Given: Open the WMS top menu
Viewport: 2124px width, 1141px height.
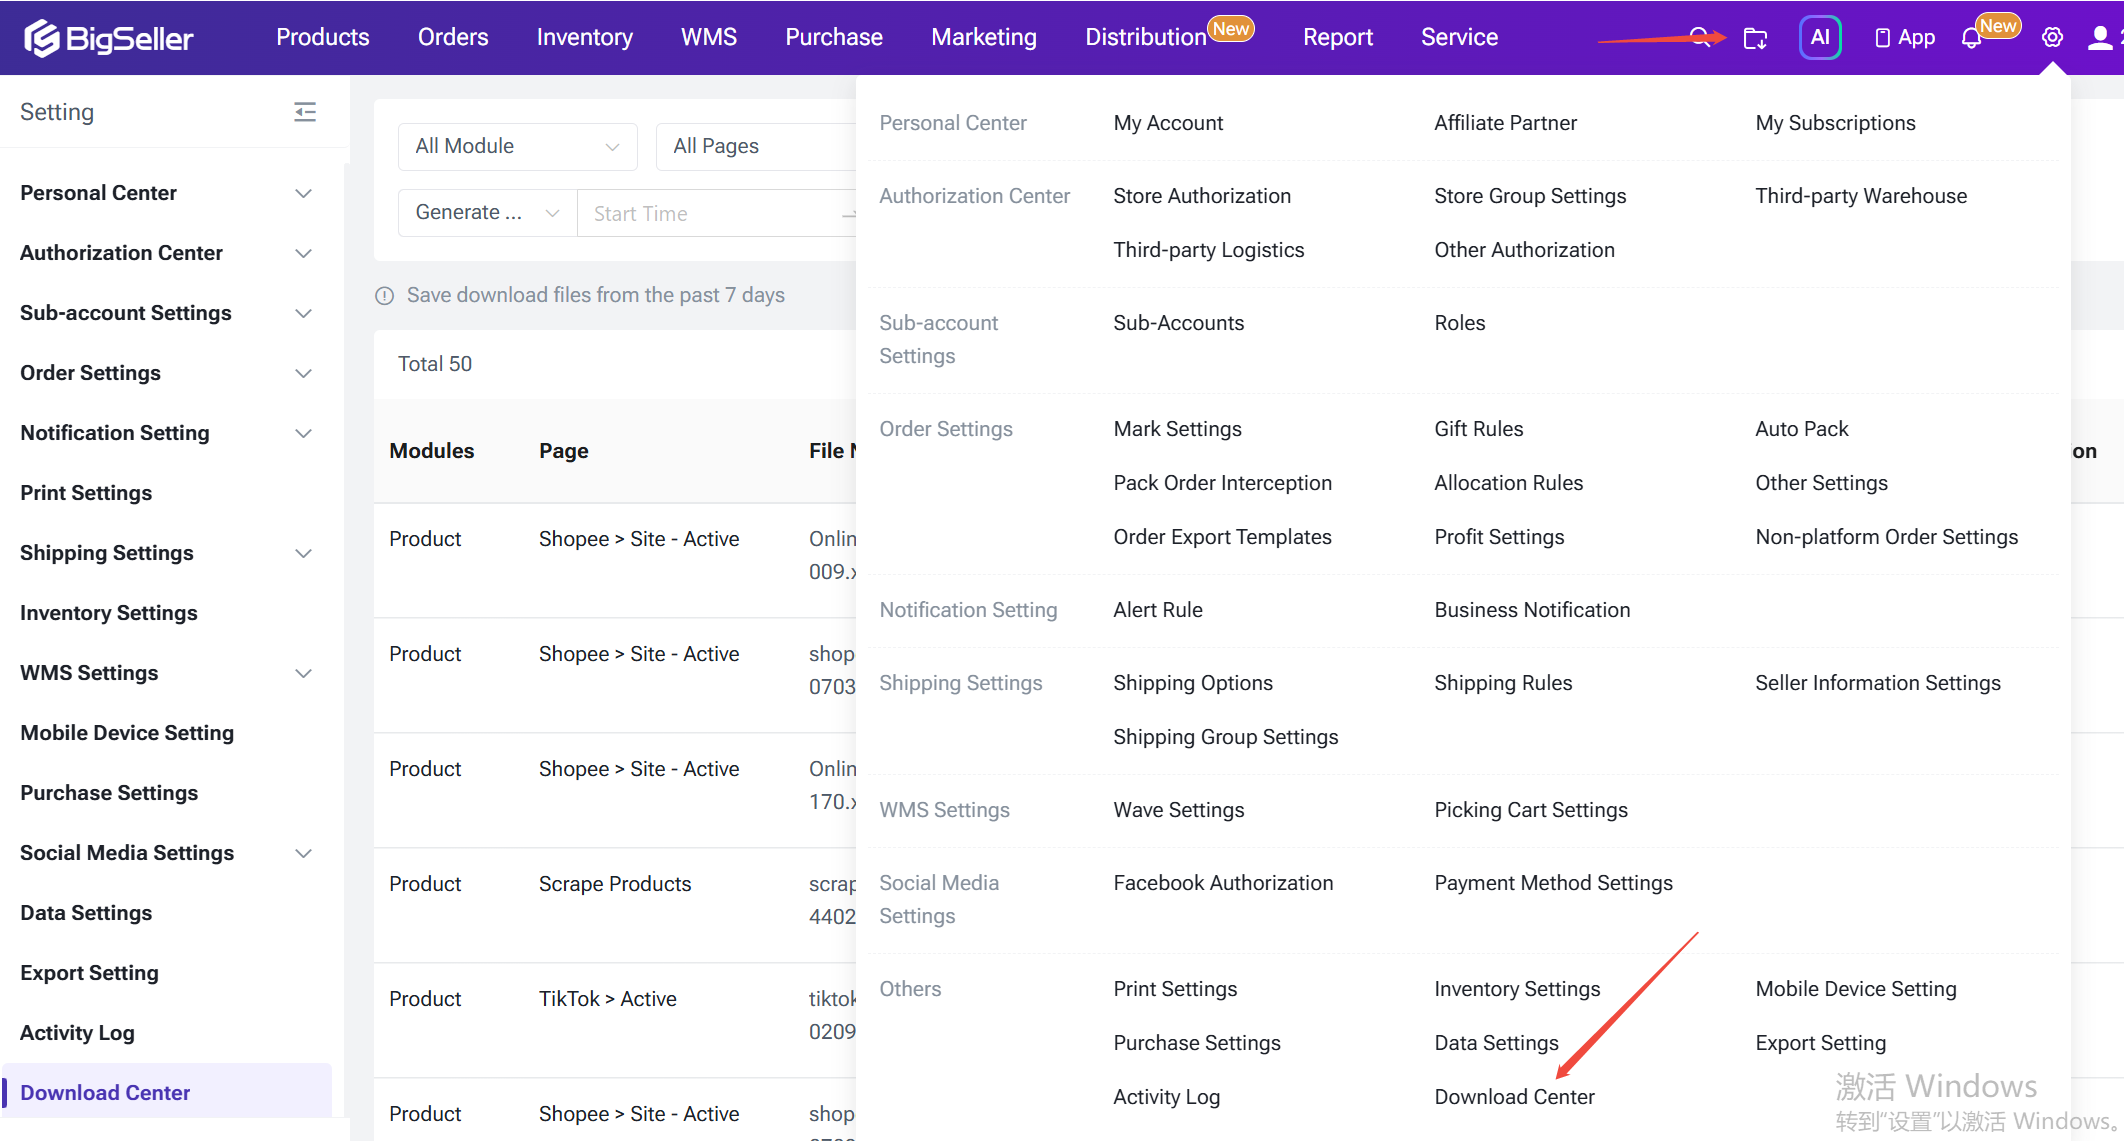Looking at the screenshot, I should pos(709,37).
